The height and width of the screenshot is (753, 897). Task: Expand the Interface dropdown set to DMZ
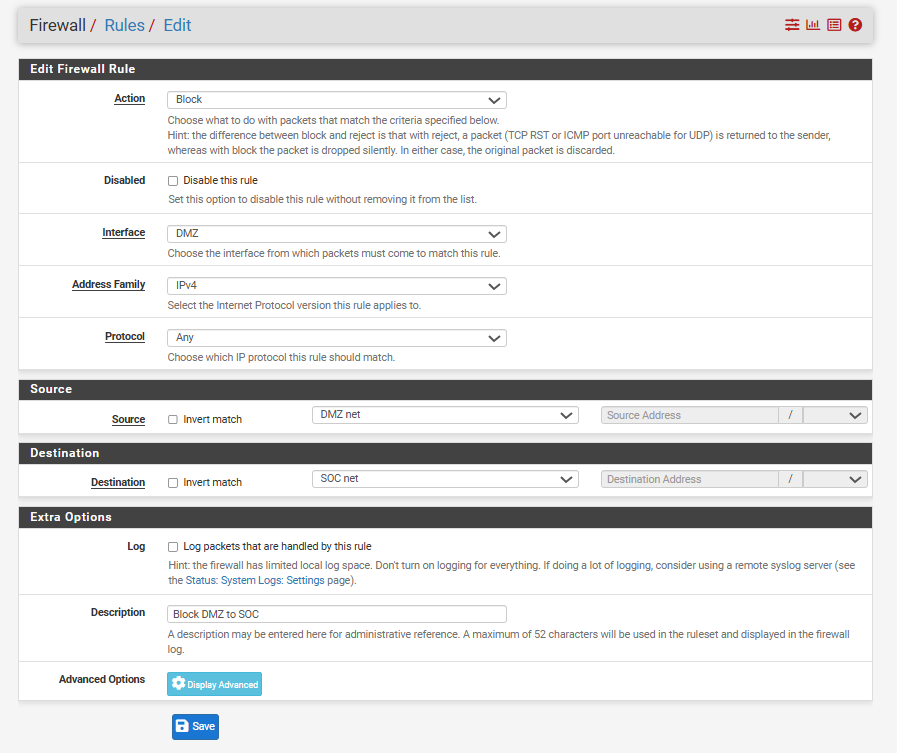[336, 234]
